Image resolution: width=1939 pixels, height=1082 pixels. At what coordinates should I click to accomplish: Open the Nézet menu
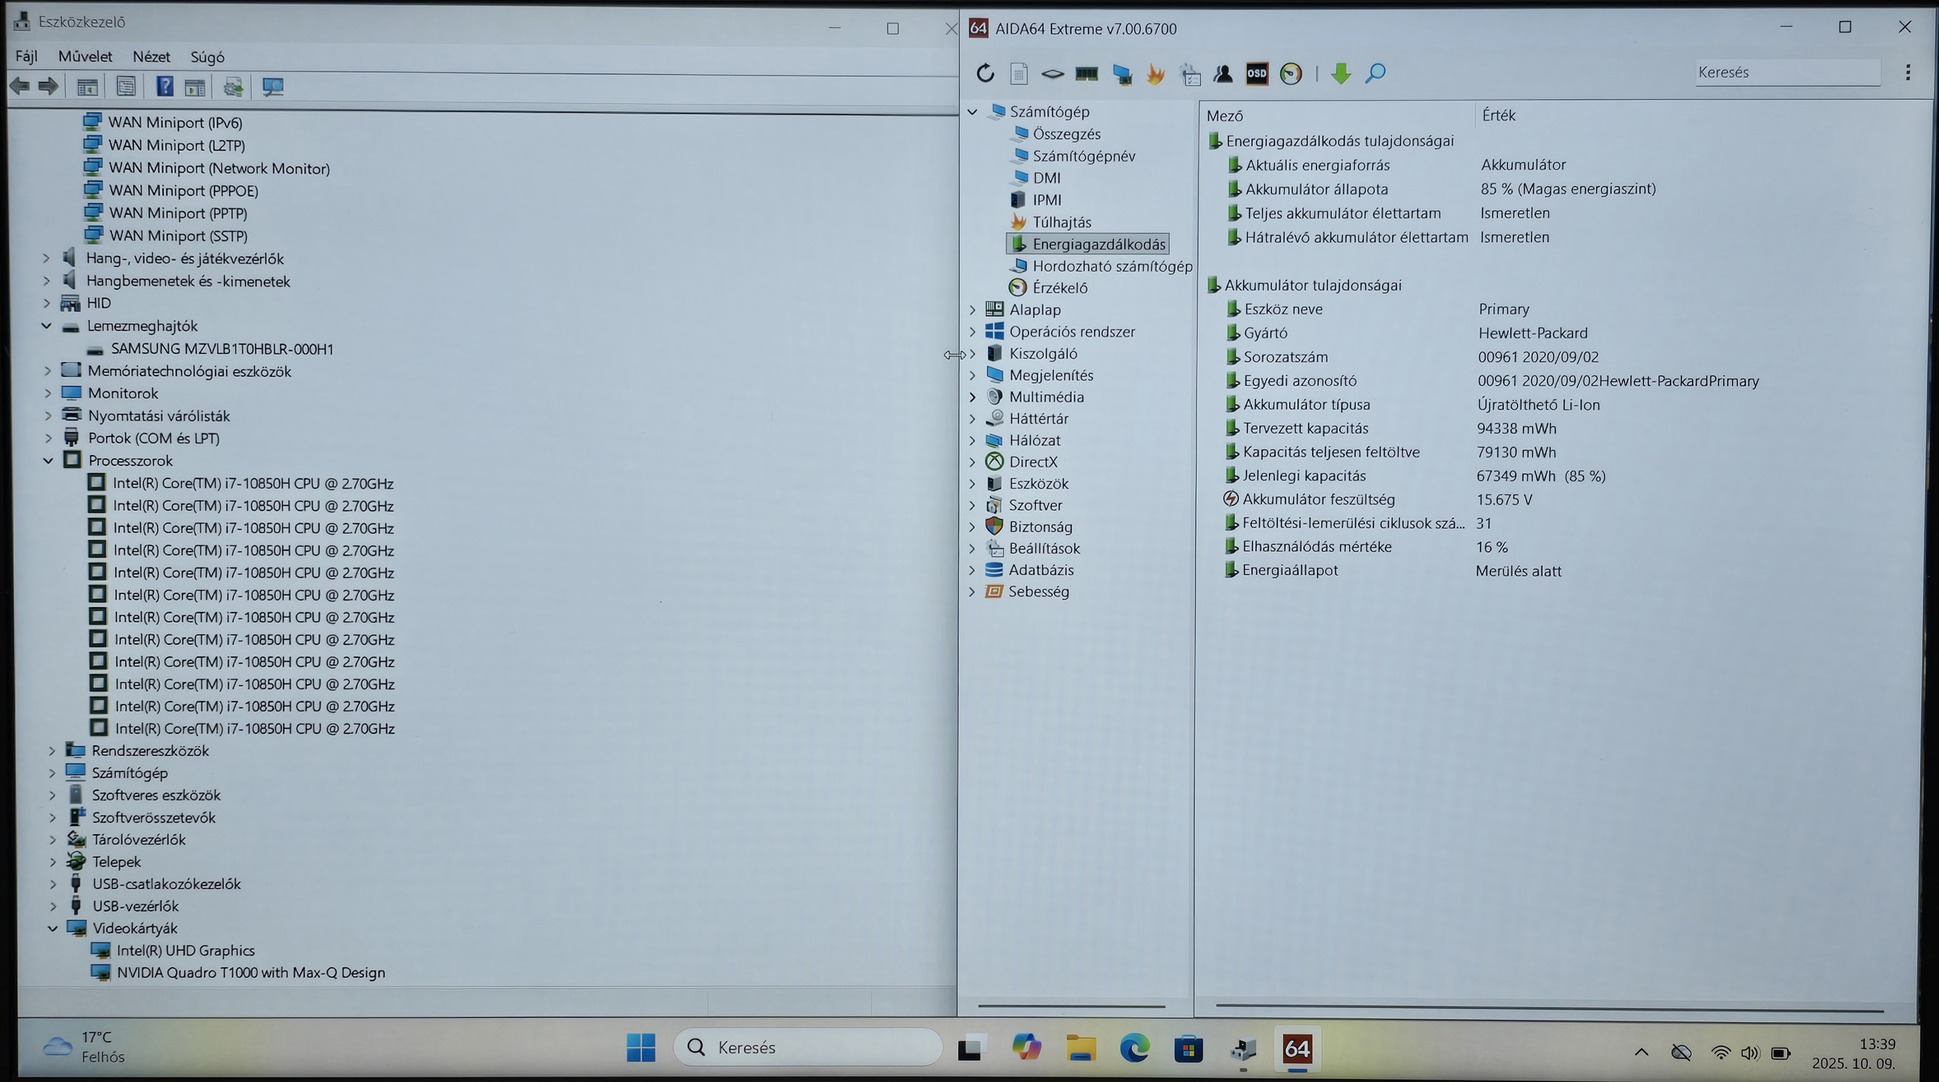(151, 57)
